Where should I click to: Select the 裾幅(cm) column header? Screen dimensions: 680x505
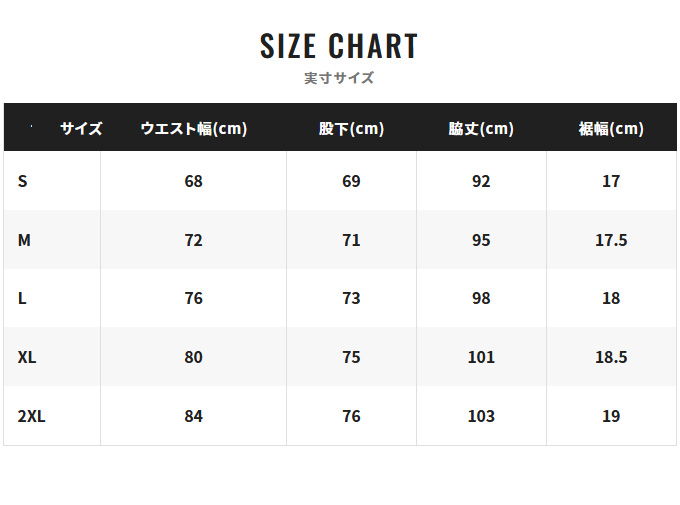point(611,128)
